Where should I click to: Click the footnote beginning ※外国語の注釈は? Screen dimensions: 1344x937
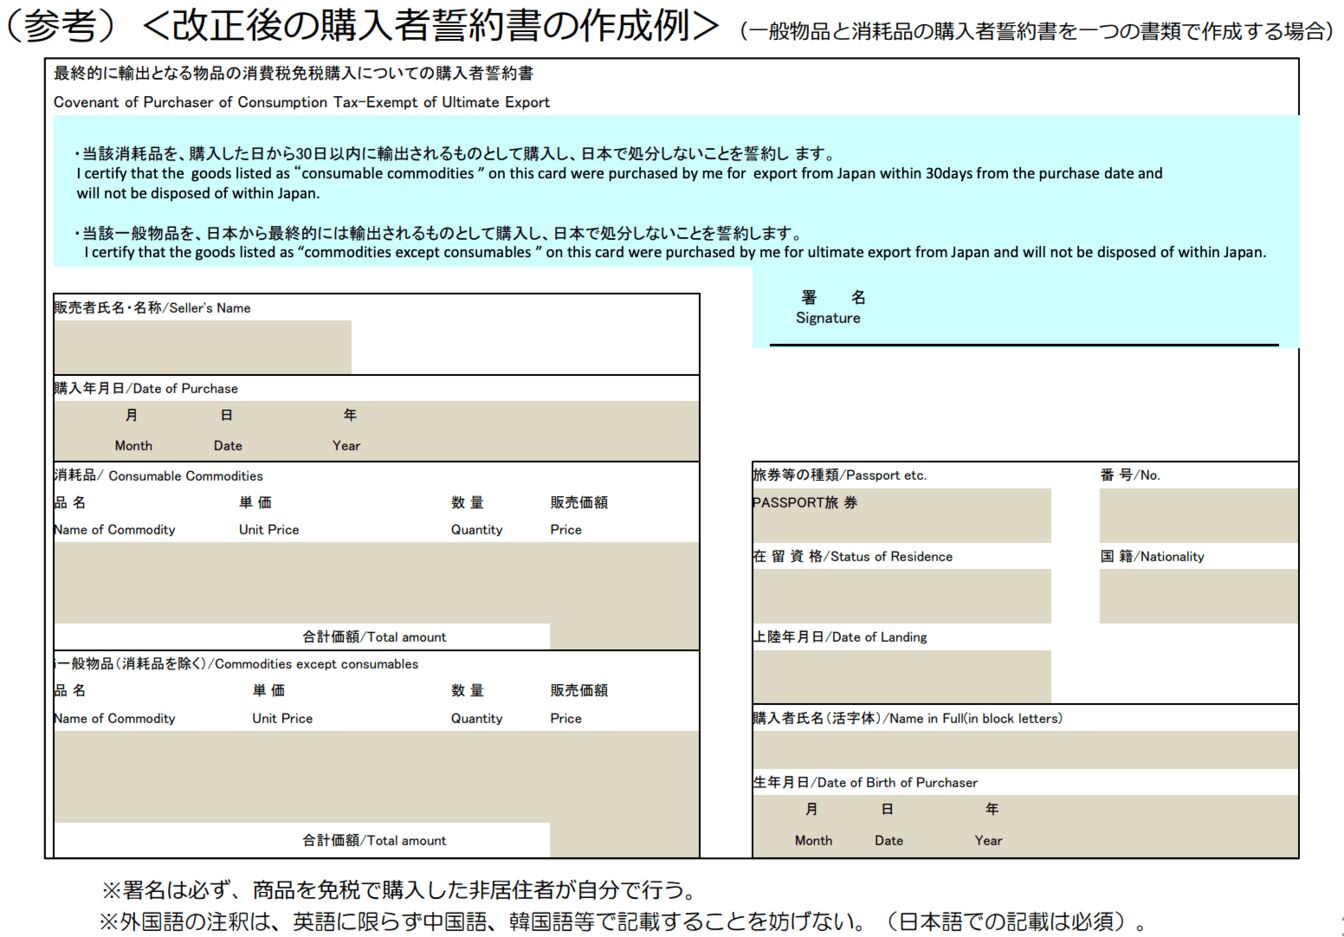coord(623,921)
